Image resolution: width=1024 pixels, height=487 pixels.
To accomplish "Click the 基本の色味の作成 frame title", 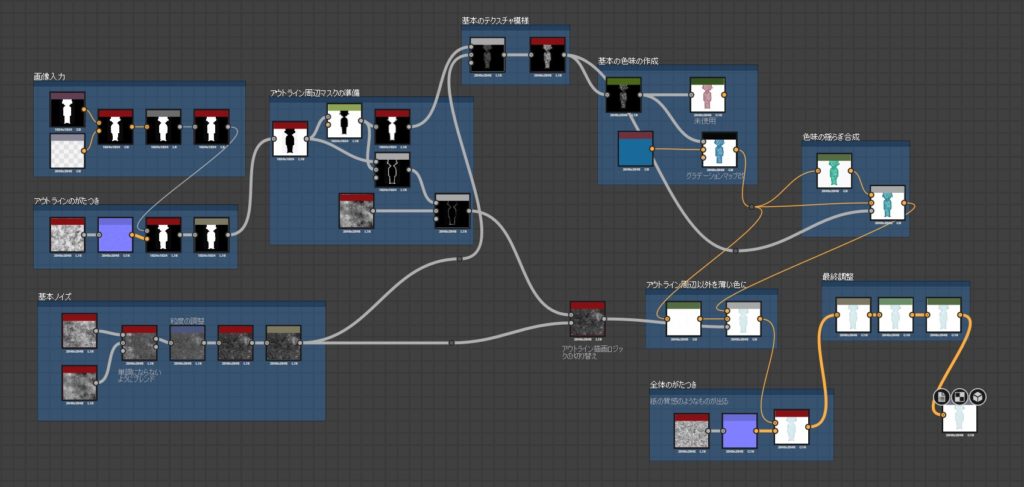I will (628, 61).
